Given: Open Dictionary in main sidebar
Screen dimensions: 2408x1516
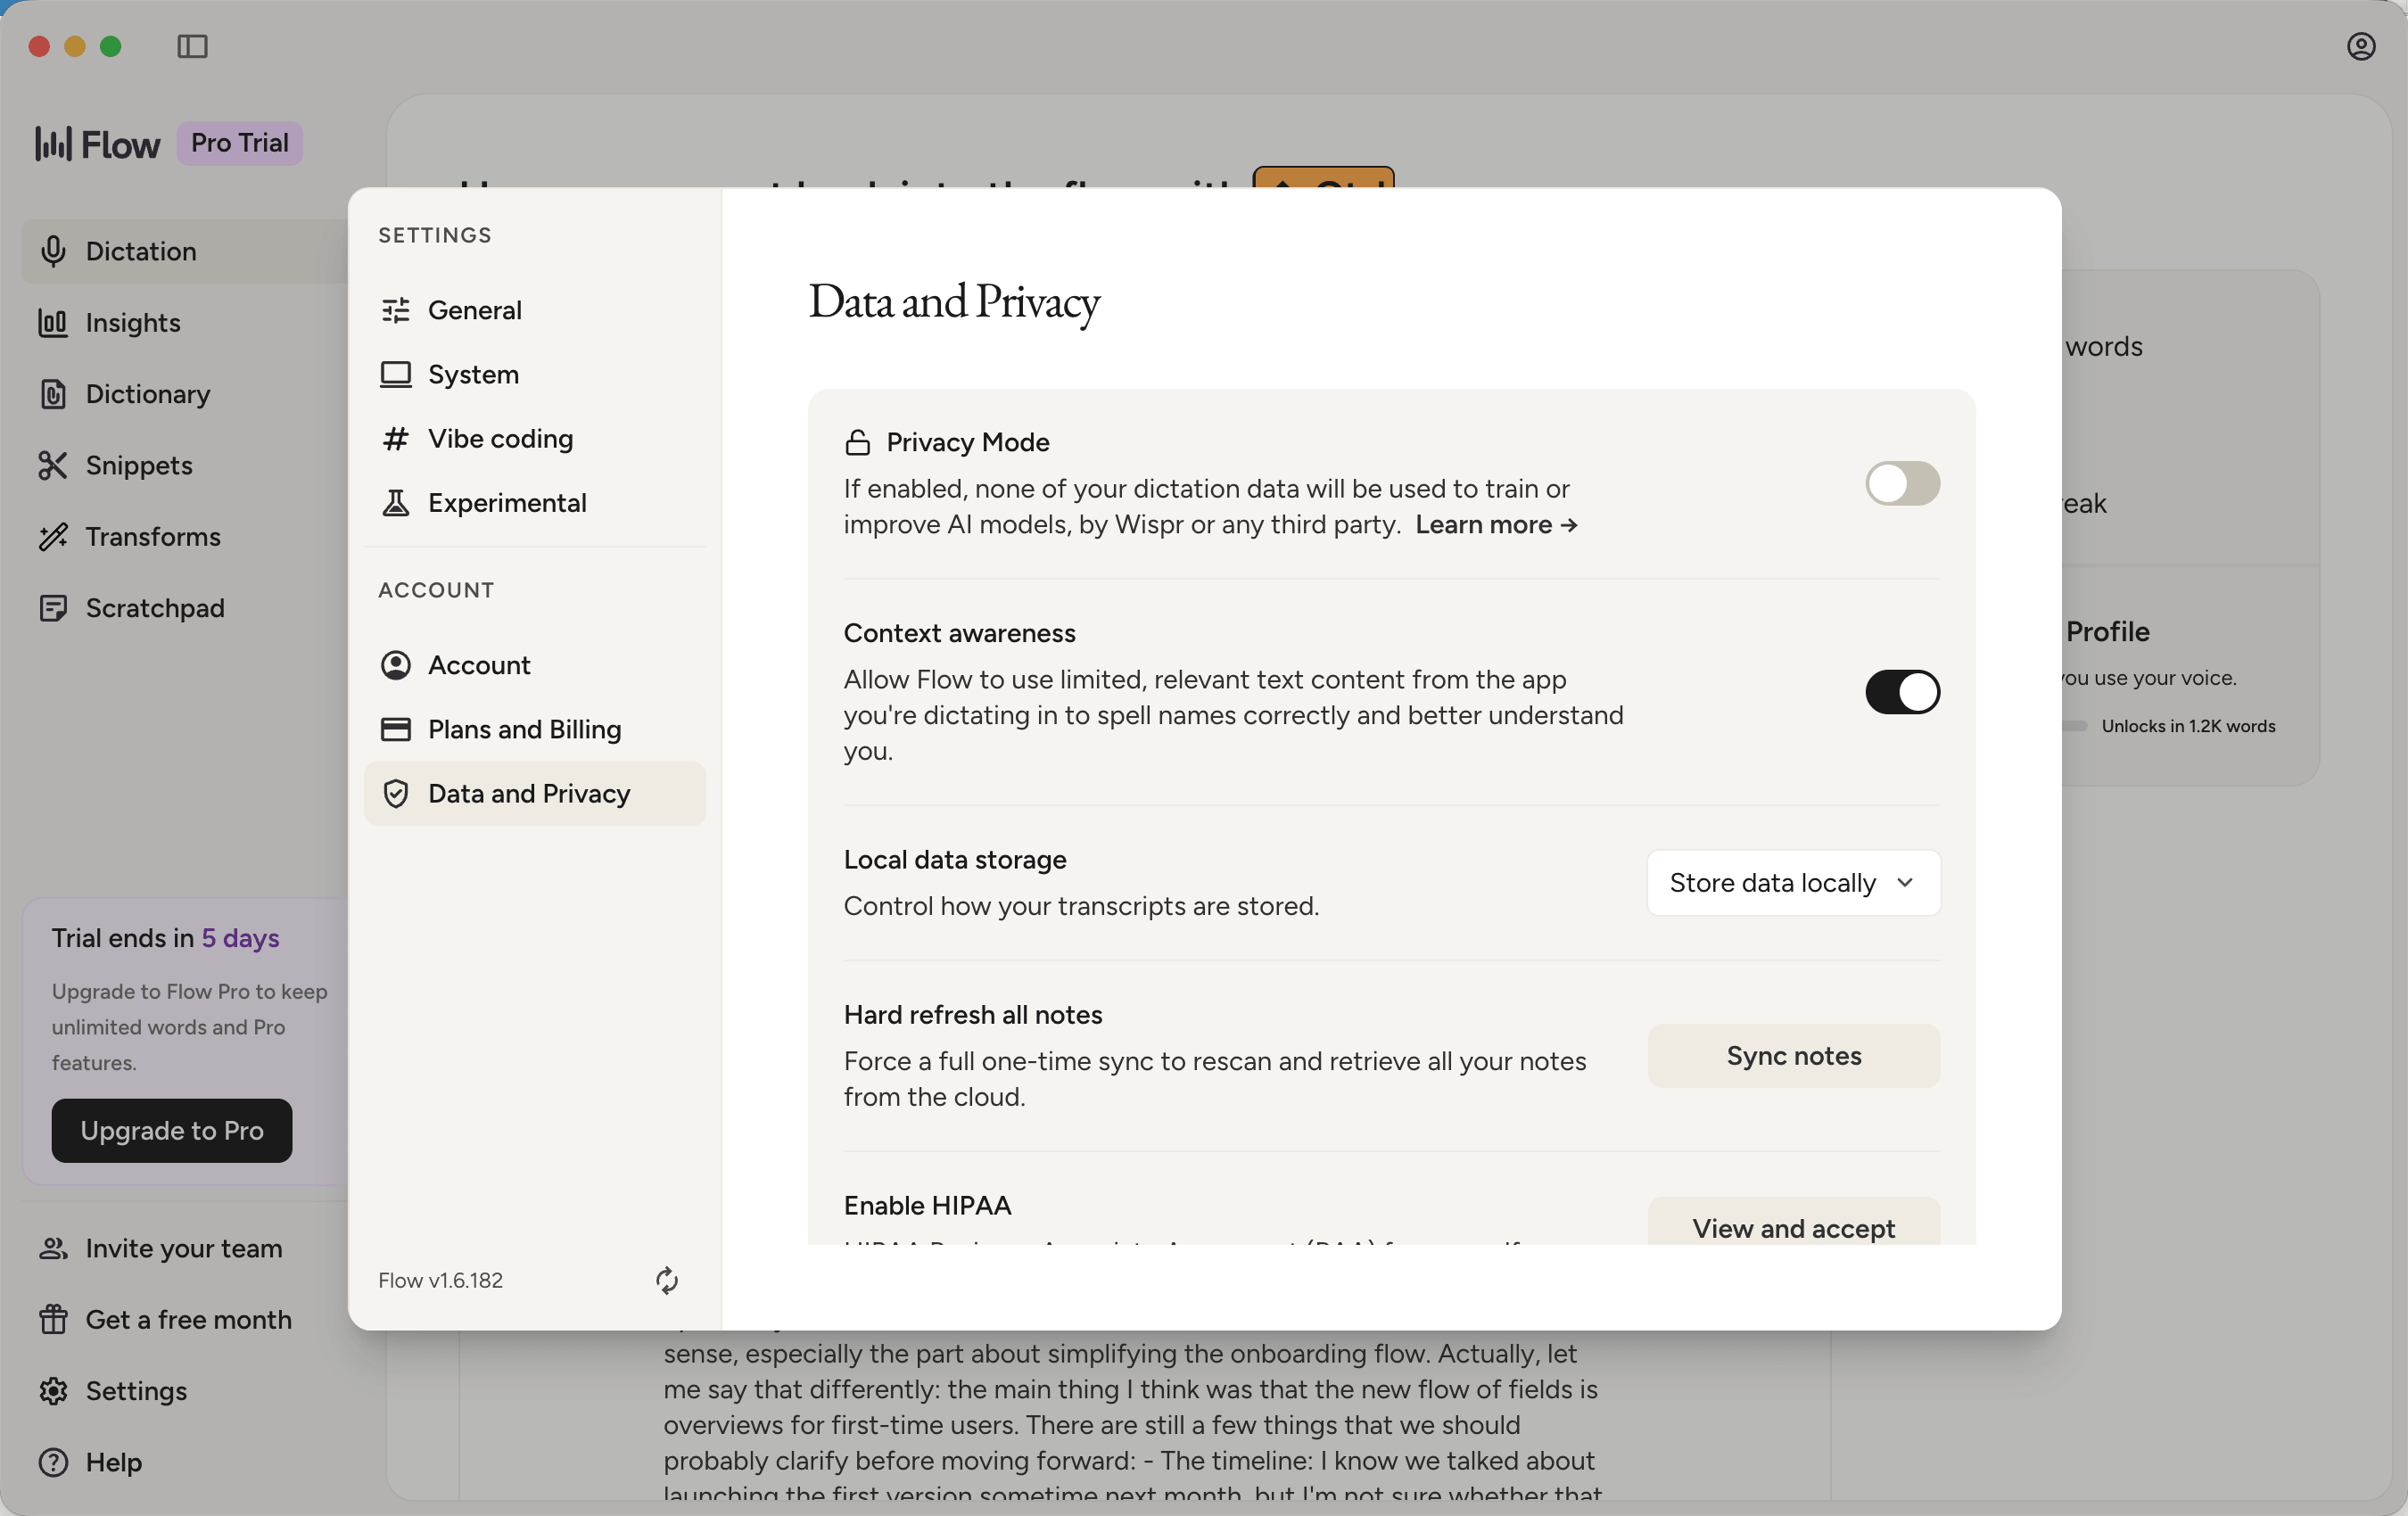Looking at the screenshot, I should click(x=184, y=394).
